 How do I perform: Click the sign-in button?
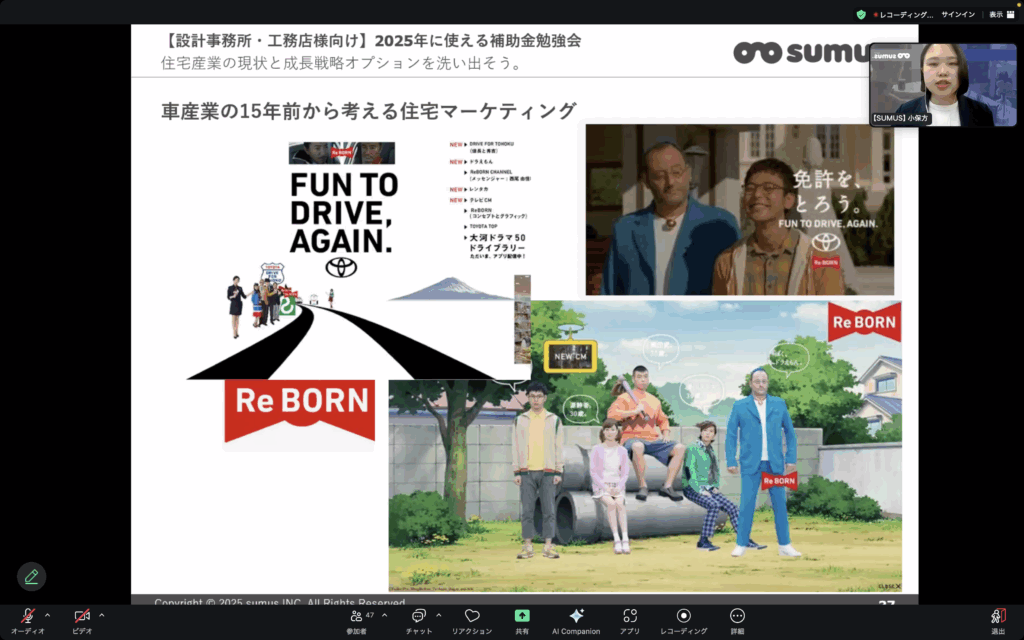click(x=958, y=14)
